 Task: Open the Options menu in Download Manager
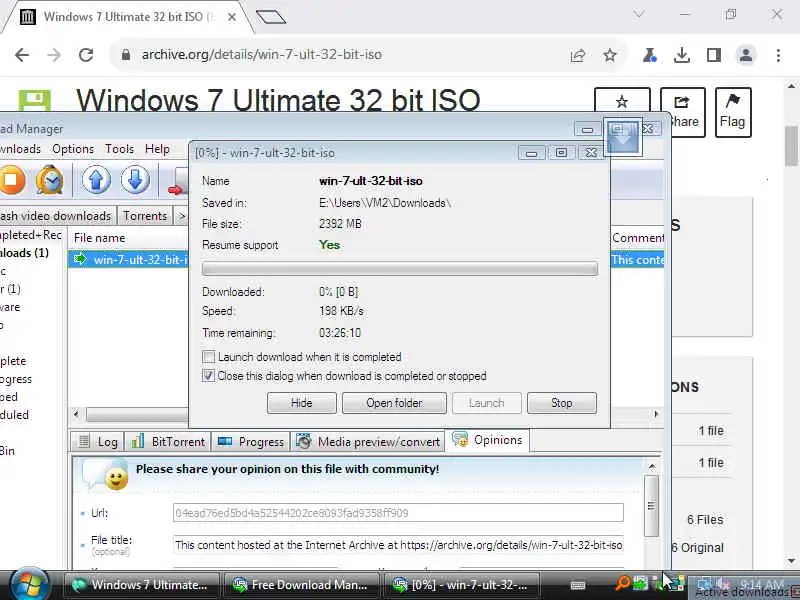(x=73, y=149)
